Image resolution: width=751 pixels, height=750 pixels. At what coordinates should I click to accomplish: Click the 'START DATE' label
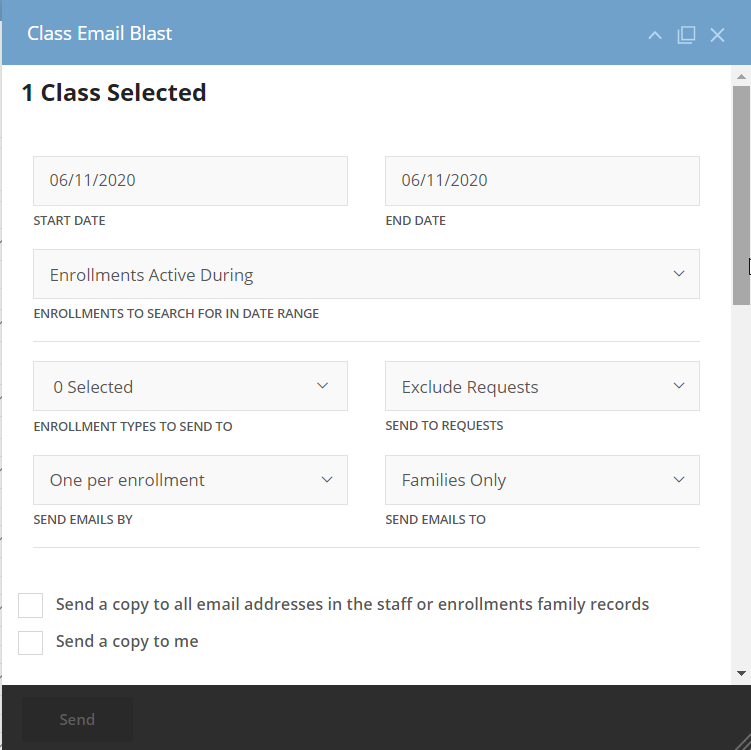tap(69, 220)
